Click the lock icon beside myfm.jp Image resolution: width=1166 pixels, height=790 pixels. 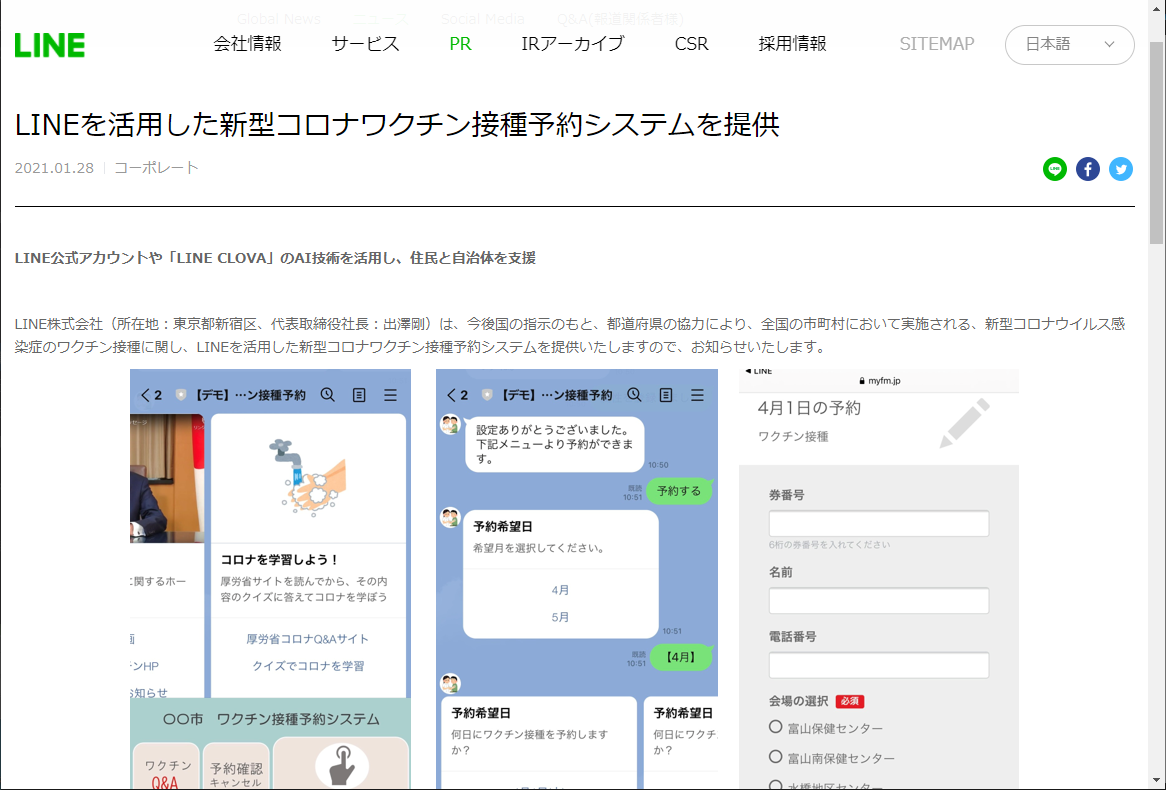(x=862, y=380)
